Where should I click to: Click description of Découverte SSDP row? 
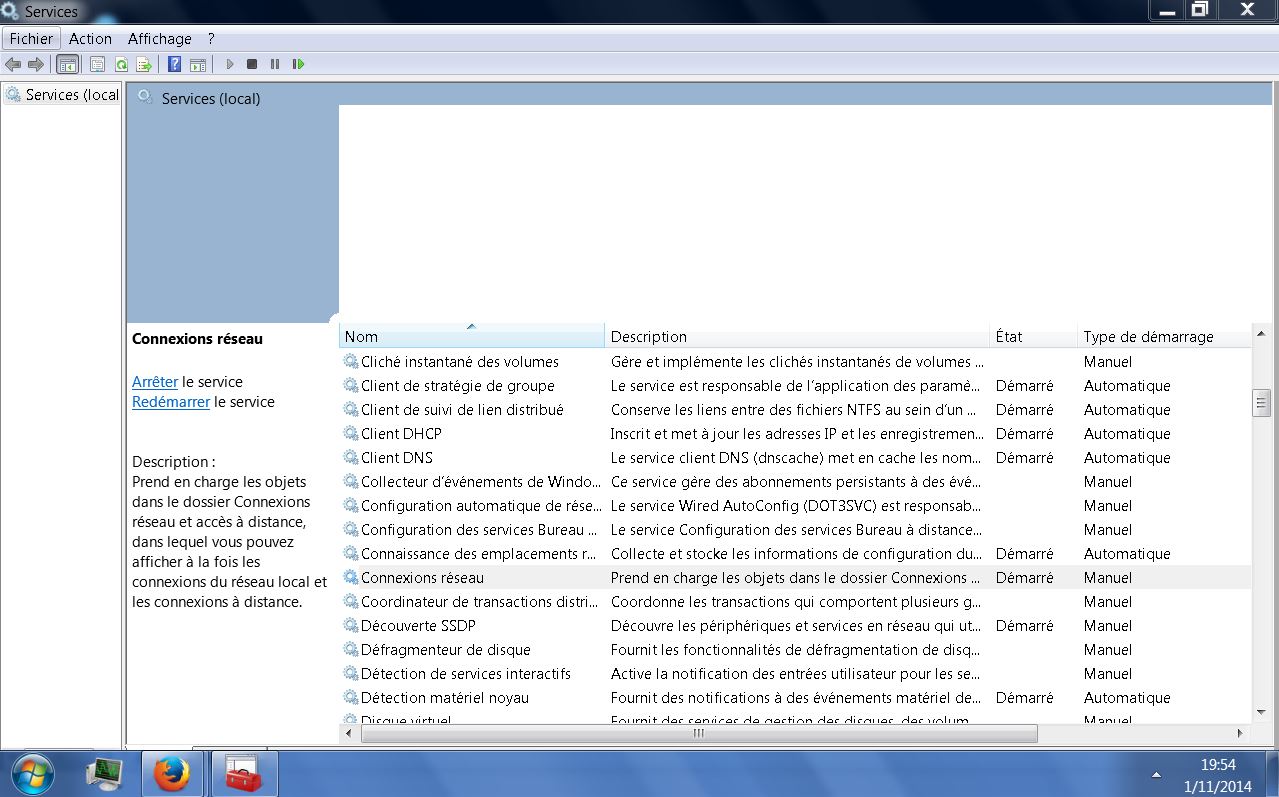(x=796, y=625)
